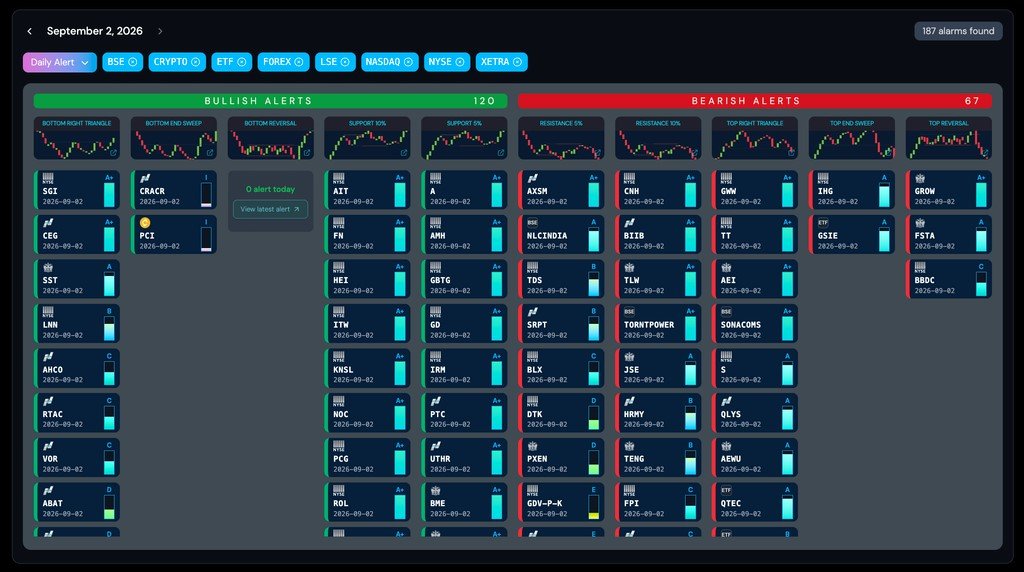Remove the FOREX filter via its x icon
1024x572 pixels.
[298, 62]
